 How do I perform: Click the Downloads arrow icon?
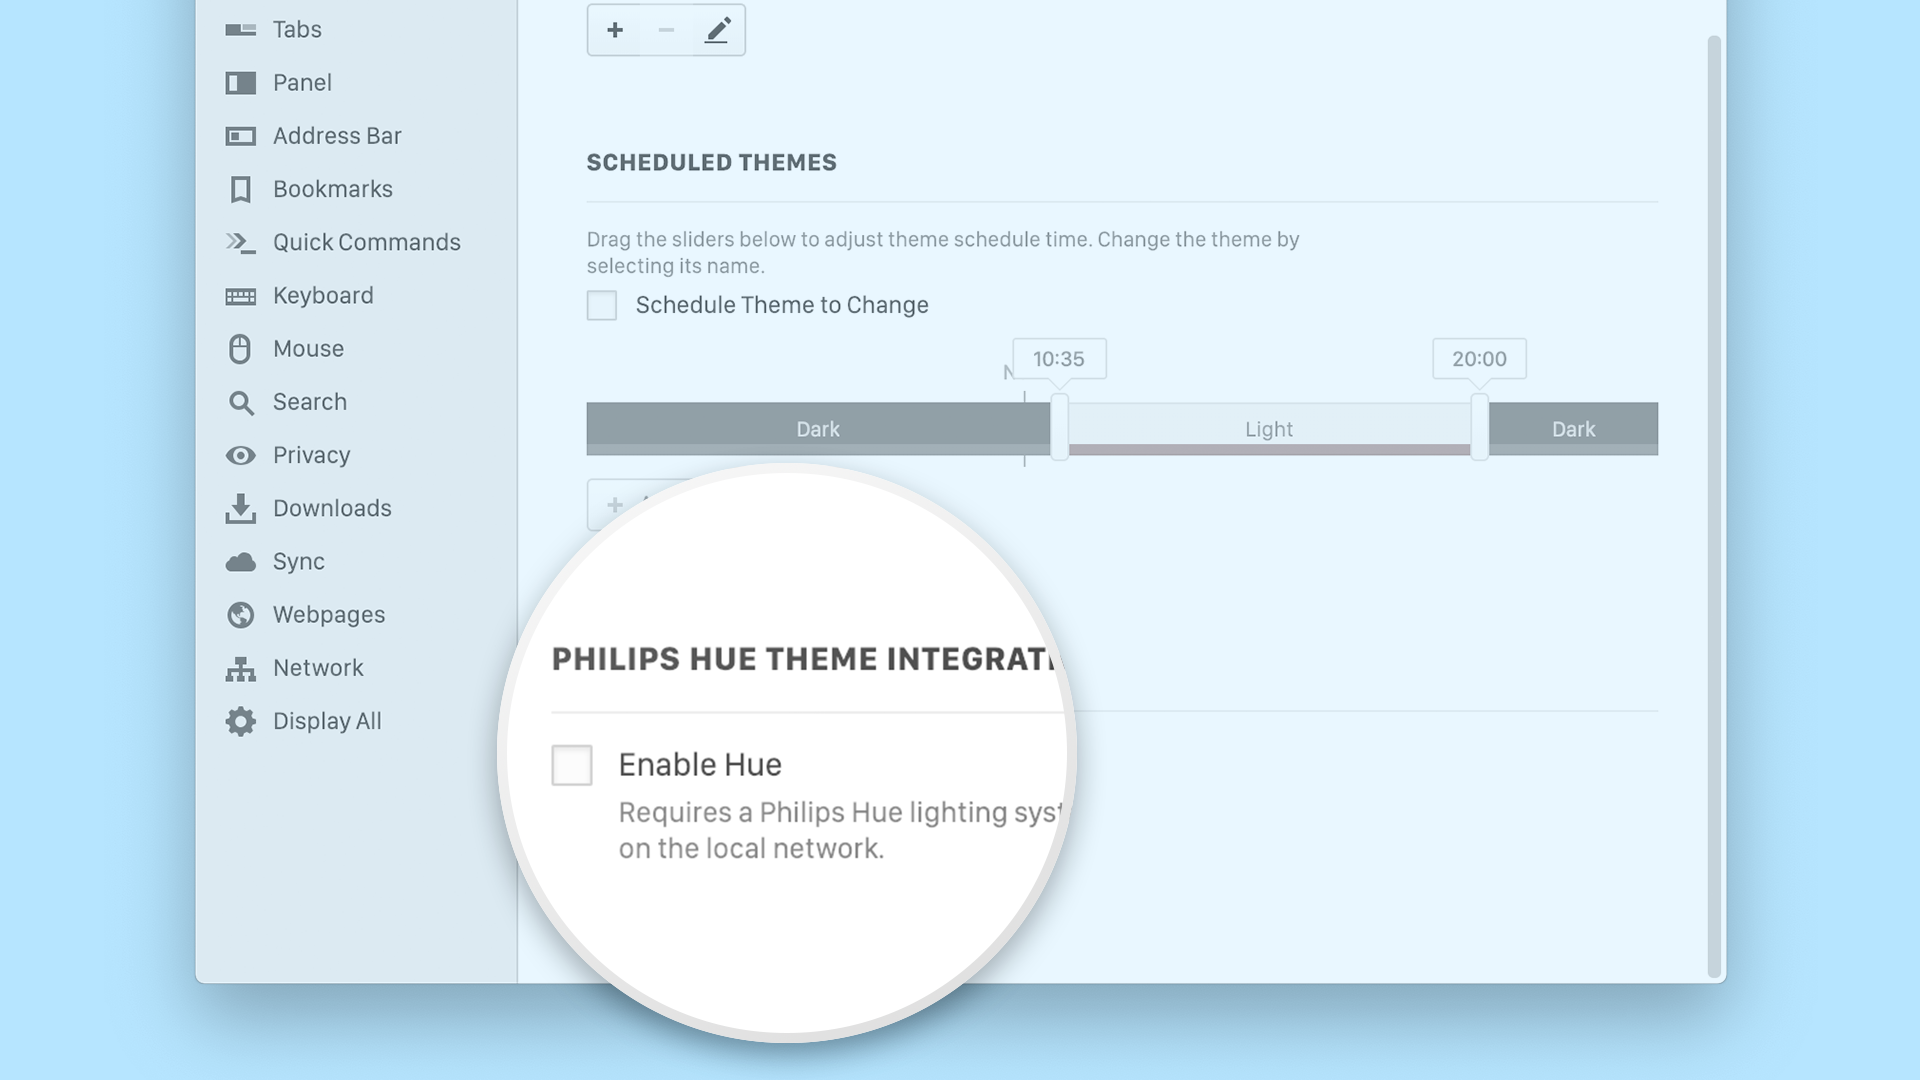(x=240, y=508)
